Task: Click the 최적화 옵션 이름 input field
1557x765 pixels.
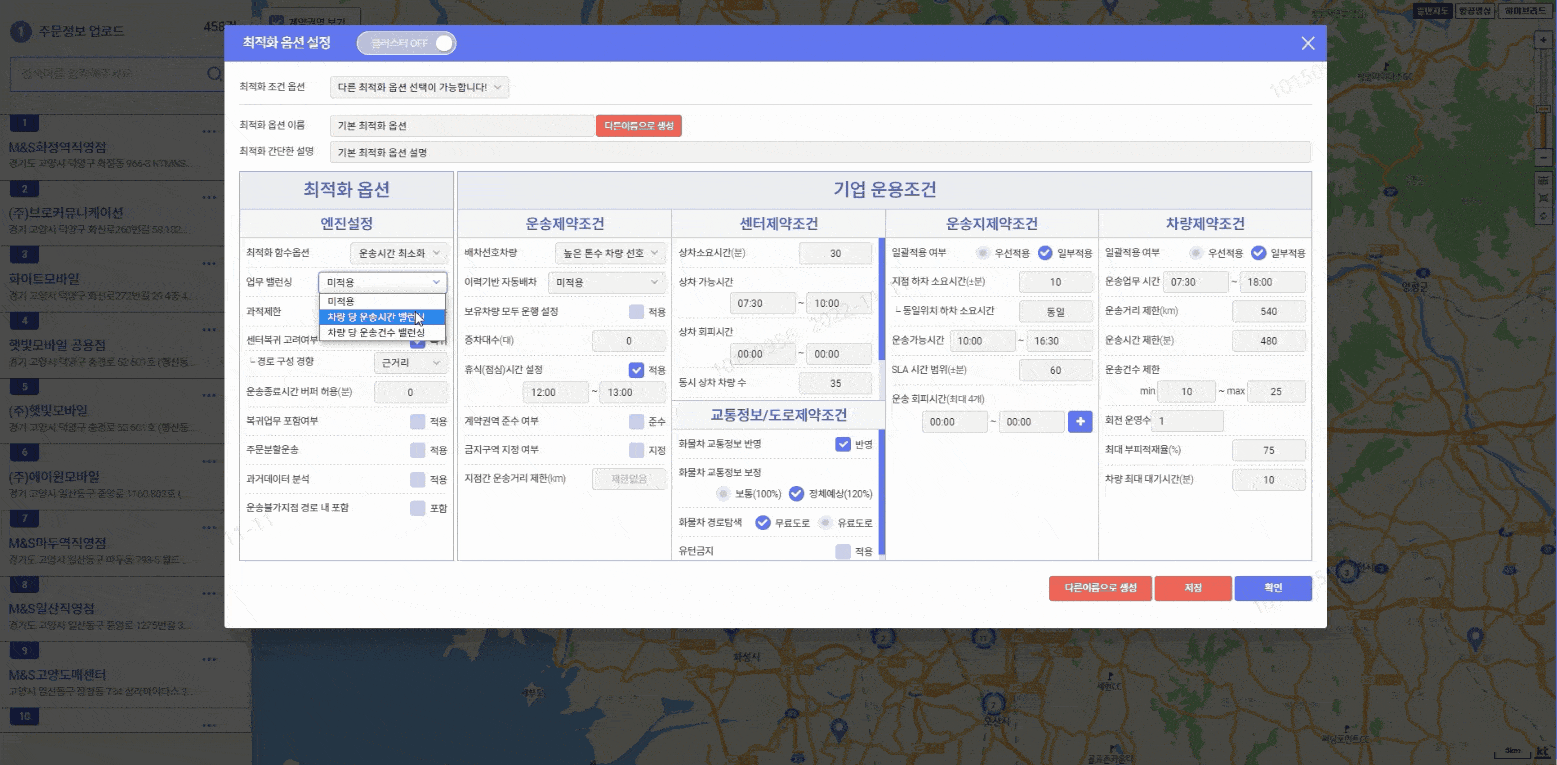Action: click(462, 126)
